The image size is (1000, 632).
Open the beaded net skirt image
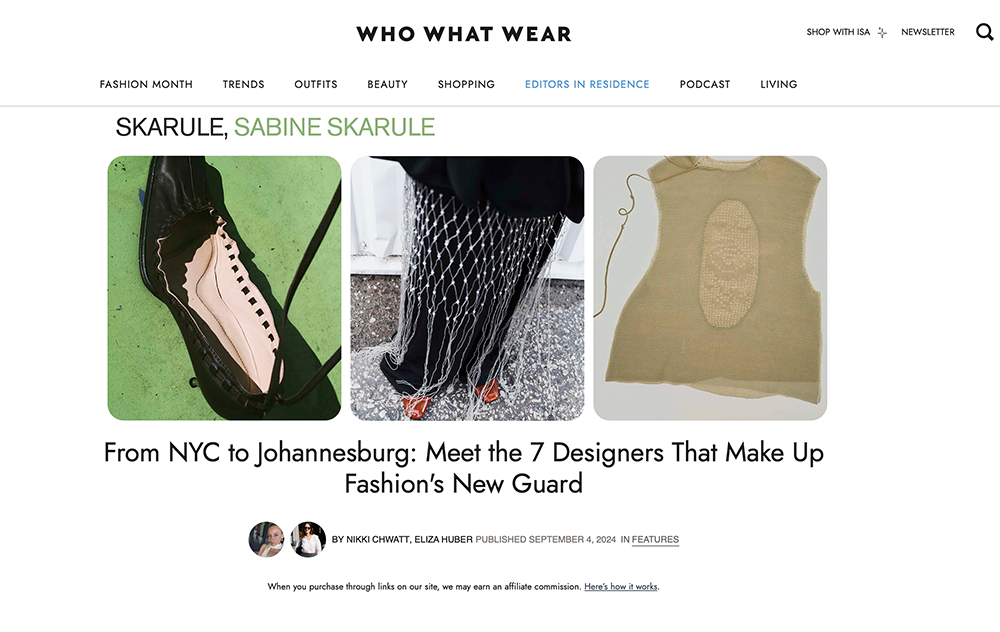467,288
